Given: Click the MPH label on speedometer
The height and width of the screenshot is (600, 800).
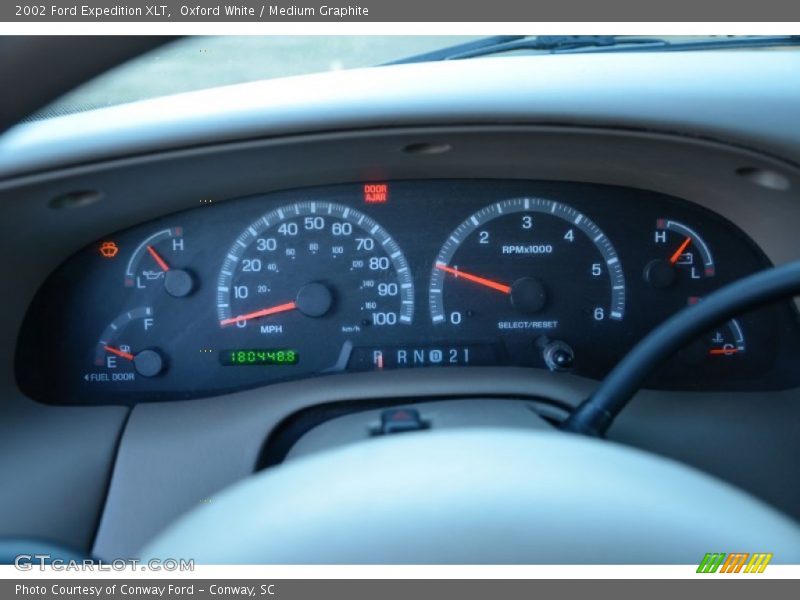Looking at the screenshot, I should click(271, 329).
